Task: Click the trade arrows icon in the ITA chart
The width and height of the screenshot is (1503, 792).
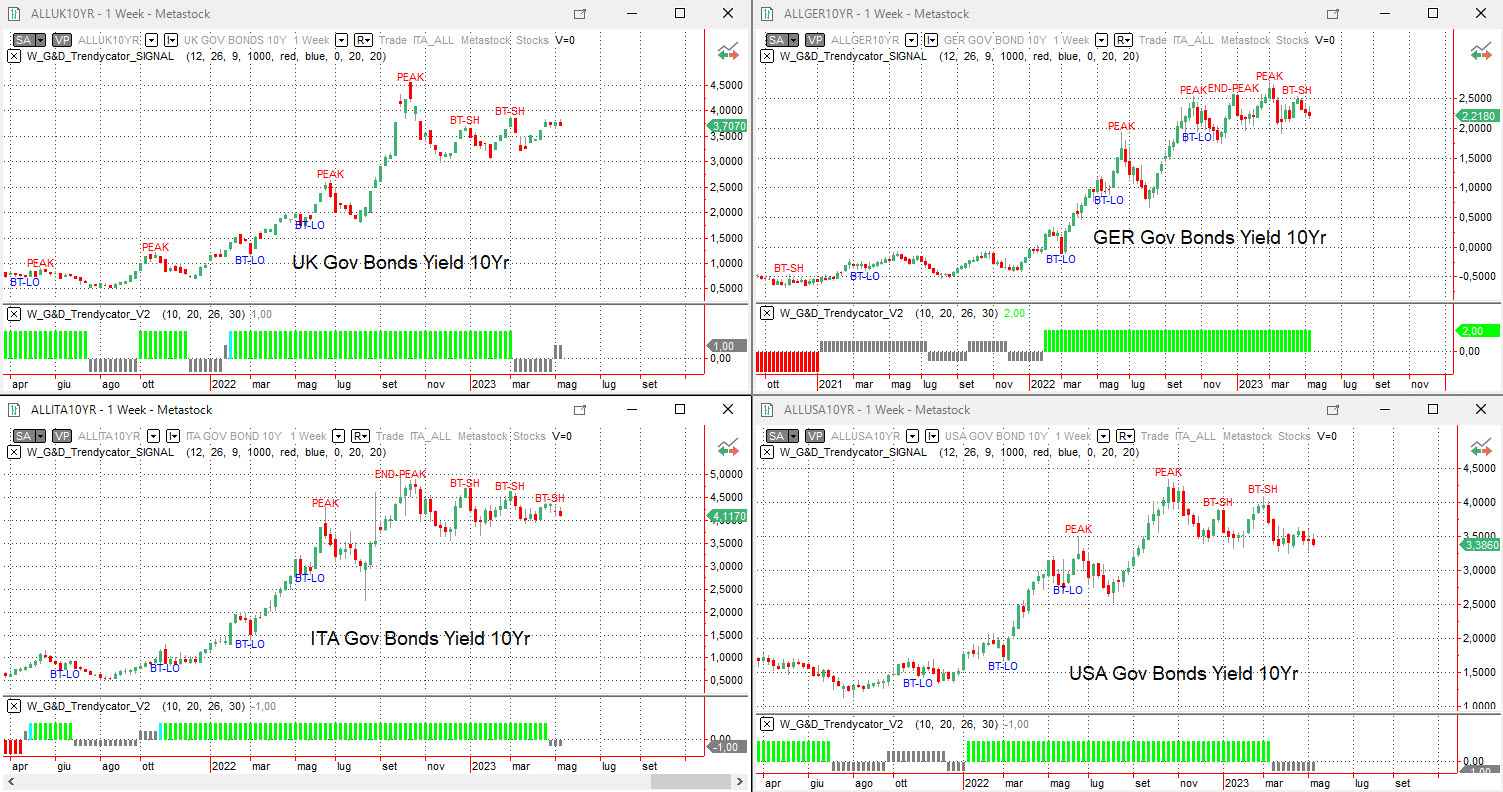Action: click(728, 447)
